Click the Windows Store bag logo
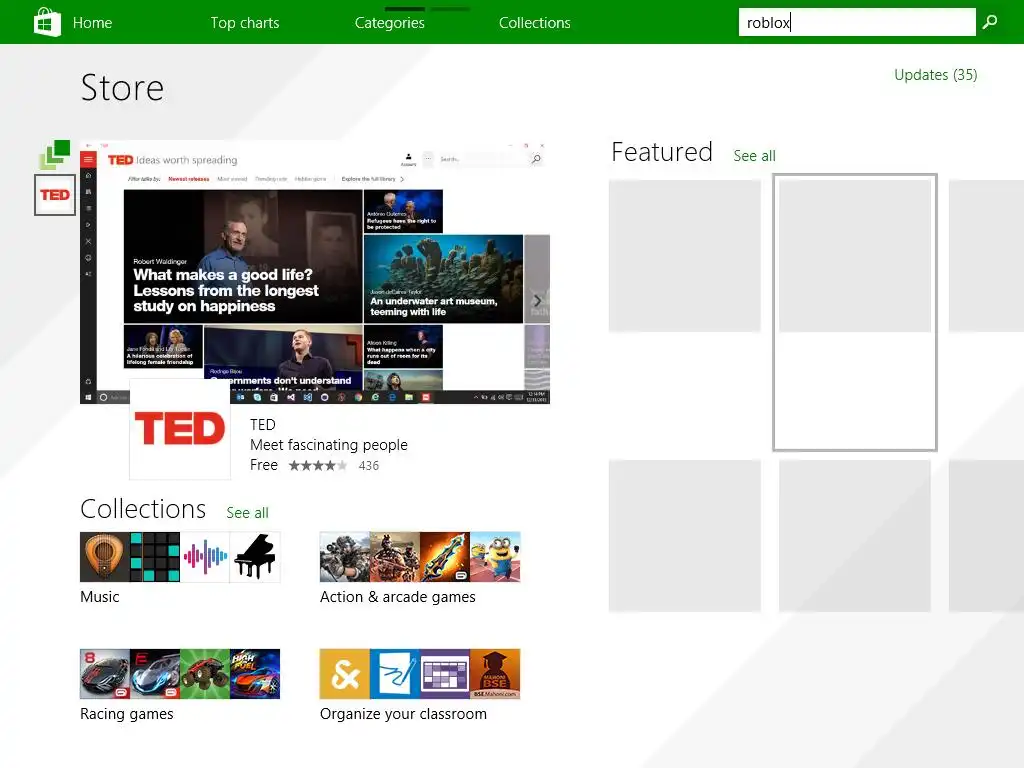The image size is (1024, 768). pos(47,22)
